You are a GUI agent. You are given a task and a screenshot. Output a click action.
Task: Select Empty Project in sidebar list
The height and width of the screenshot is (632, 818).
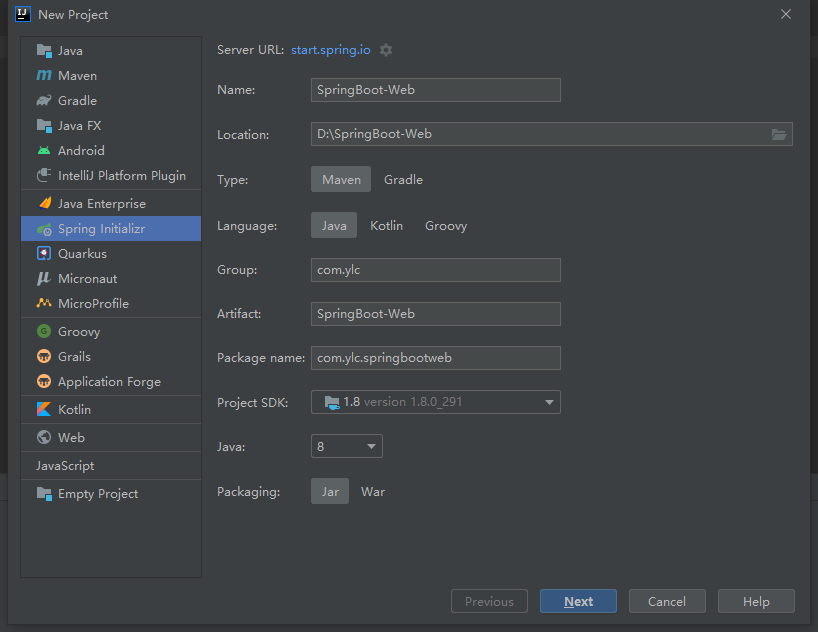111,494
